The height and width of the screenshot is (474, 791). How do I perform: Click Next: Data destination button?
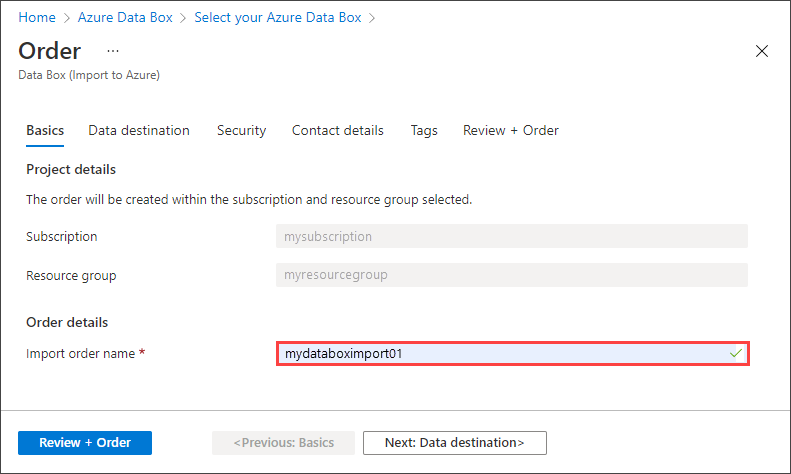tap(454, 442)
